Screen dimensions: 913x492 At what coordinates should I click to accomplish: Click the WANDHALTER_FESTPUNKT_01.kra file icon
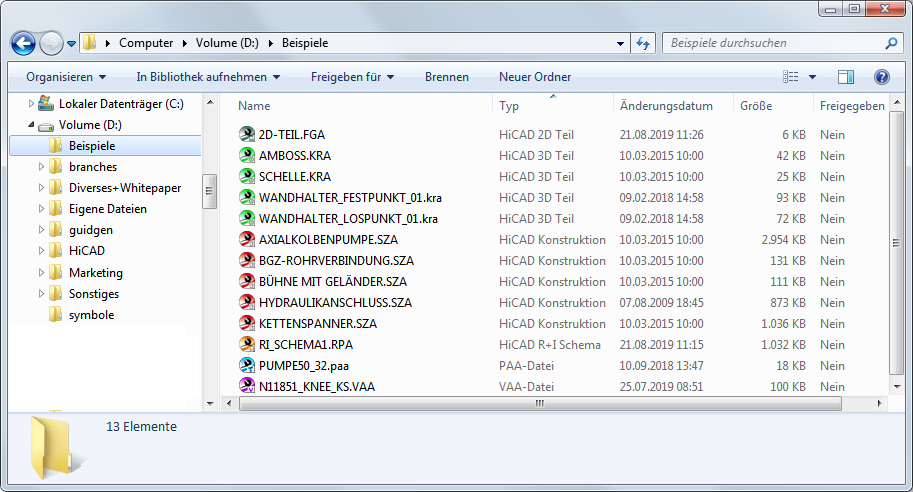tap(247, 197)
